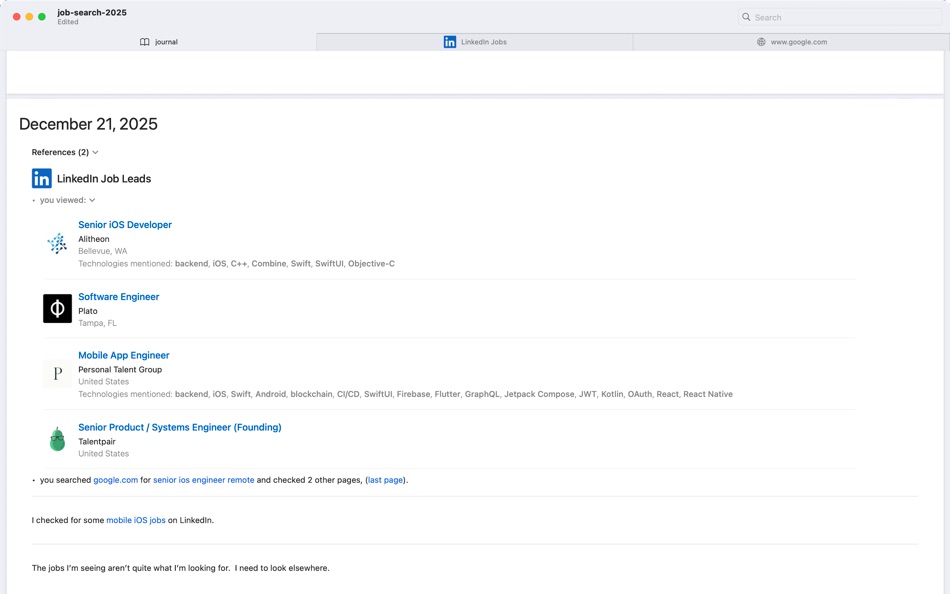Open the Software Engineer job link

119,296
